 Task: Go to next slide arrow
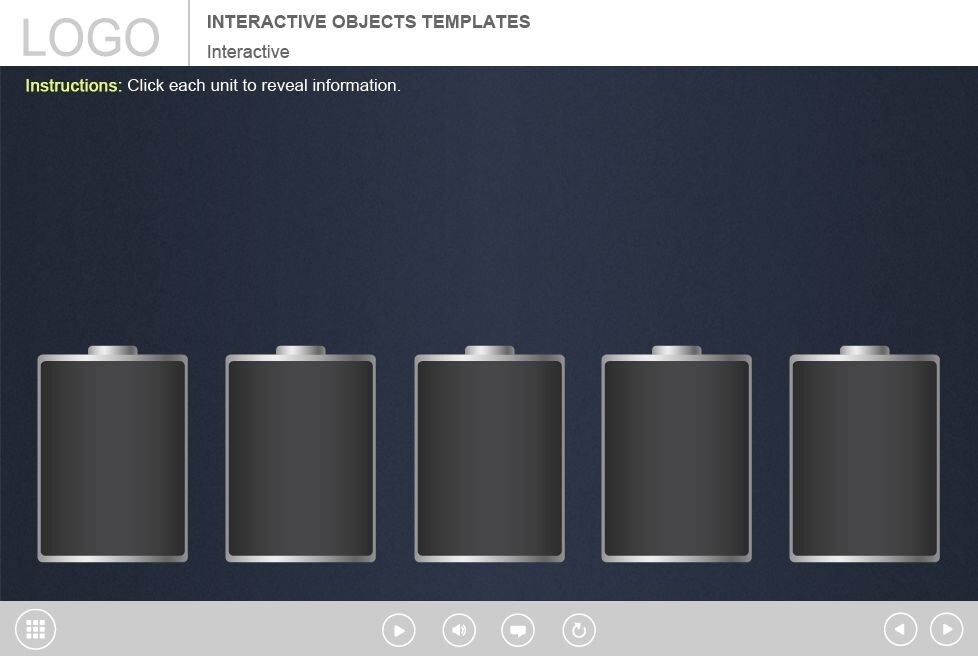click(x=947, y=629)
